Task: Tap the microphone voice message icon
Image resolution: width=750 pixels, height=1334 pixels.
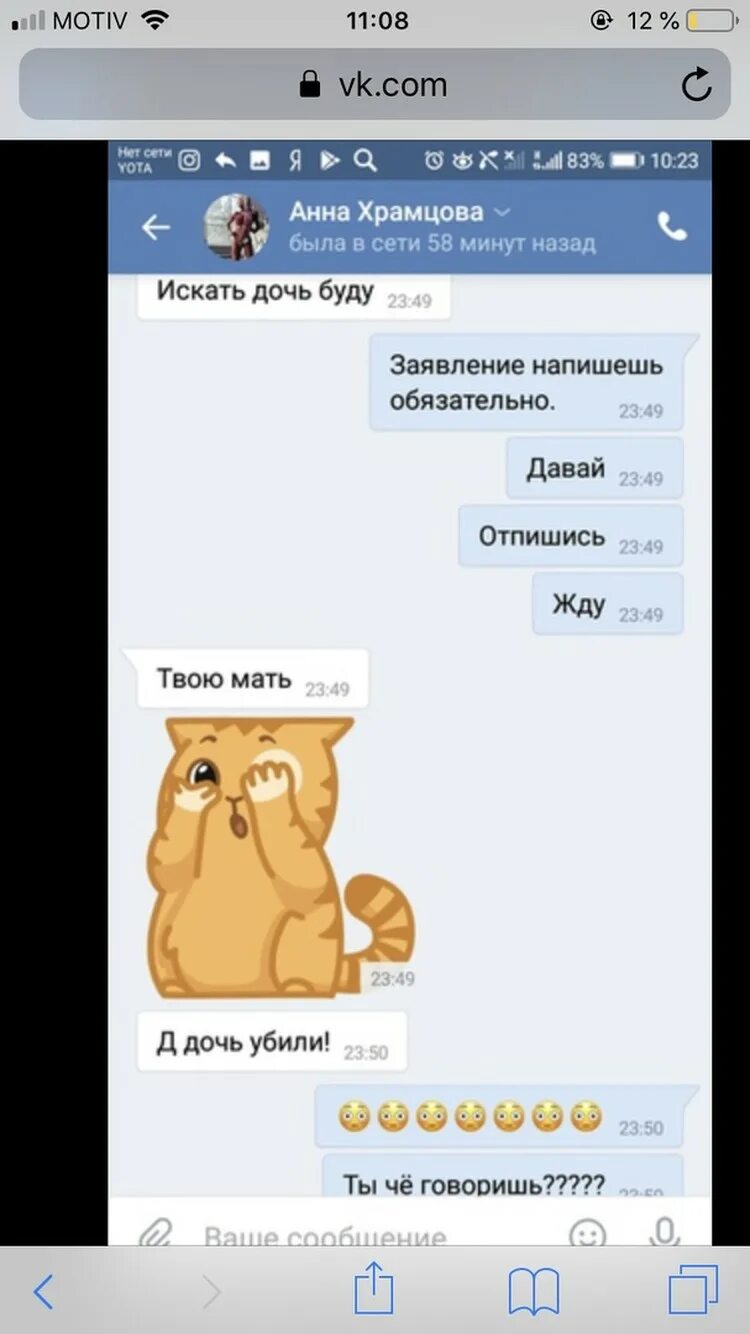Action: [x=665, y=1232]
